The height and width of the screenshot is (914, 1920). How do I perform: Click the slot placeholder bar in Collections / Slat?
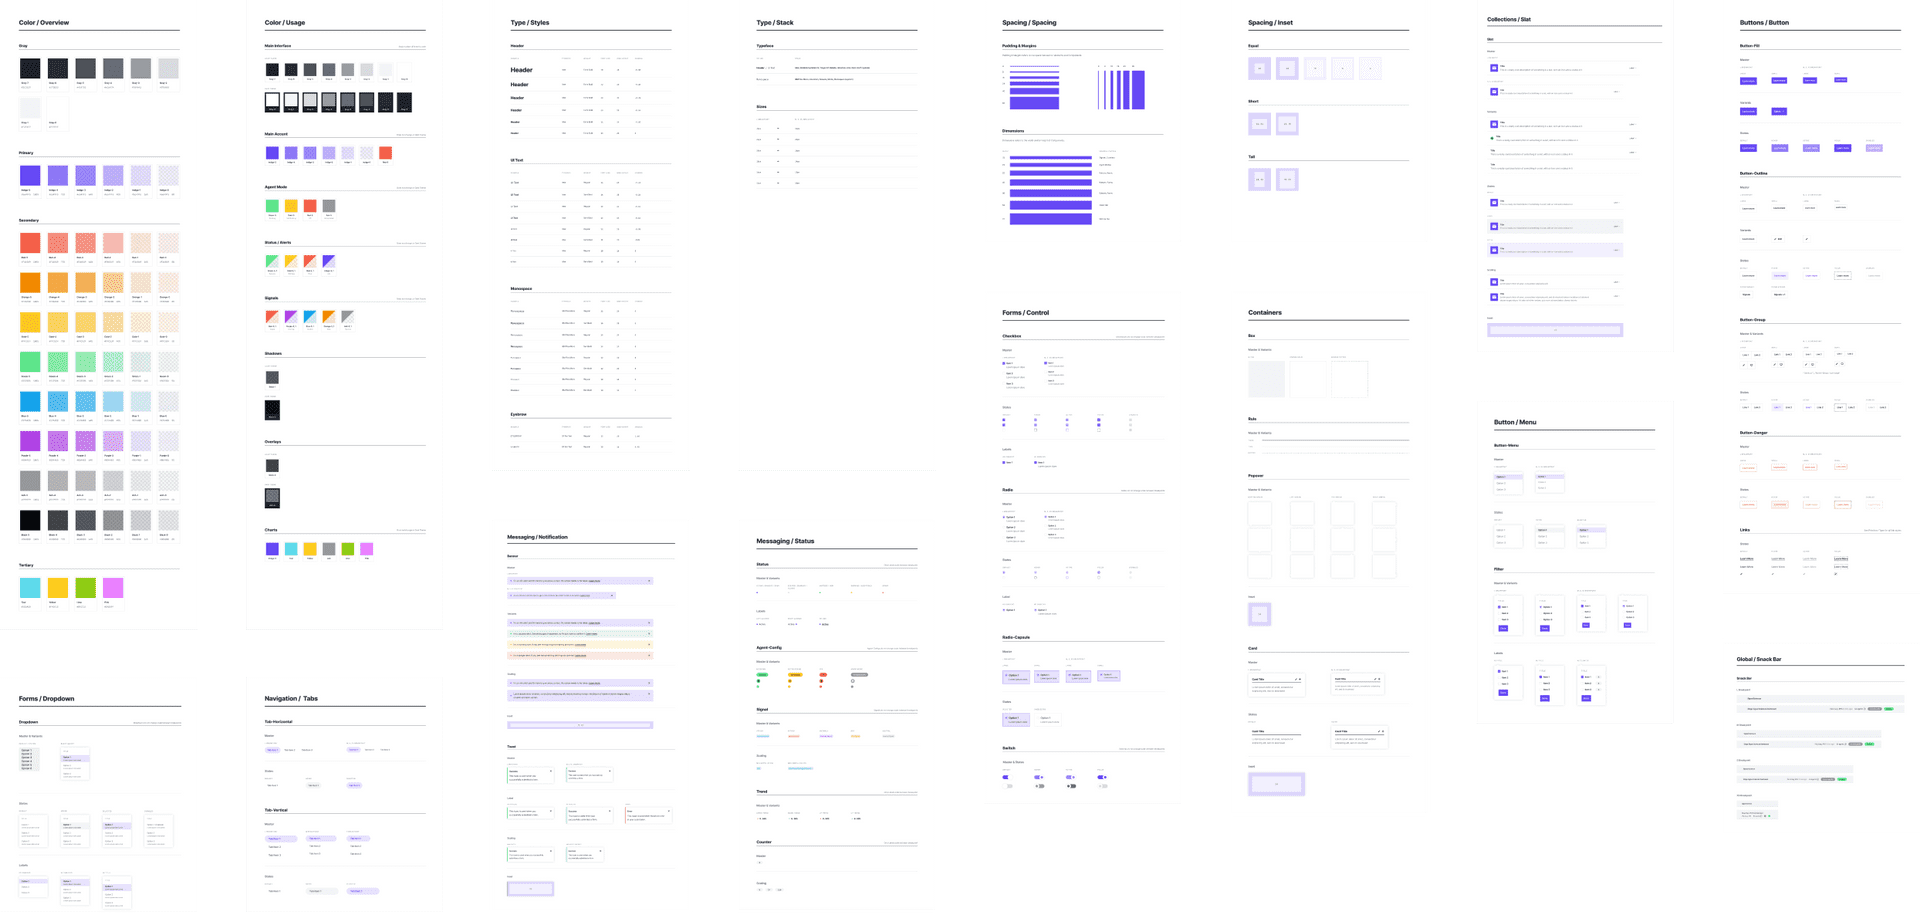tap(1555, 330)
